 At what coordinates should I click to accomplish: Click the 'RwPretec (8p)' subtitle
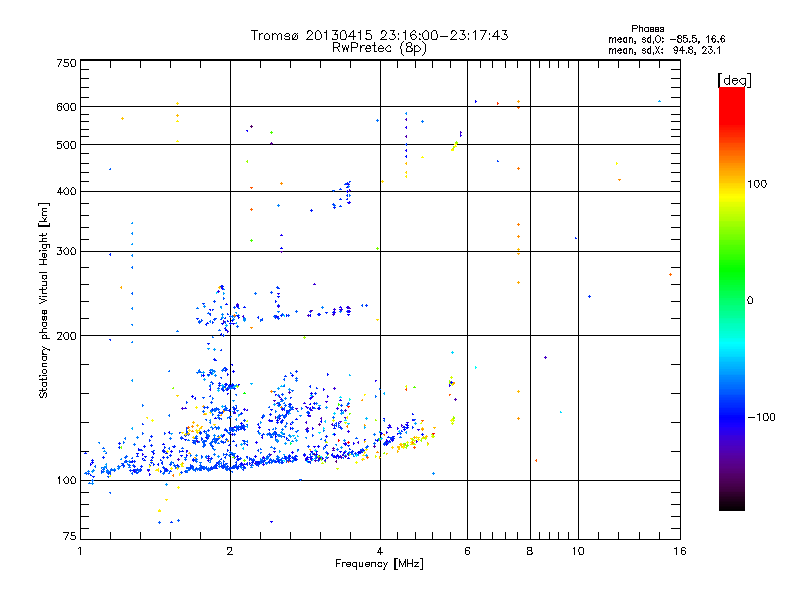[379, 48]
